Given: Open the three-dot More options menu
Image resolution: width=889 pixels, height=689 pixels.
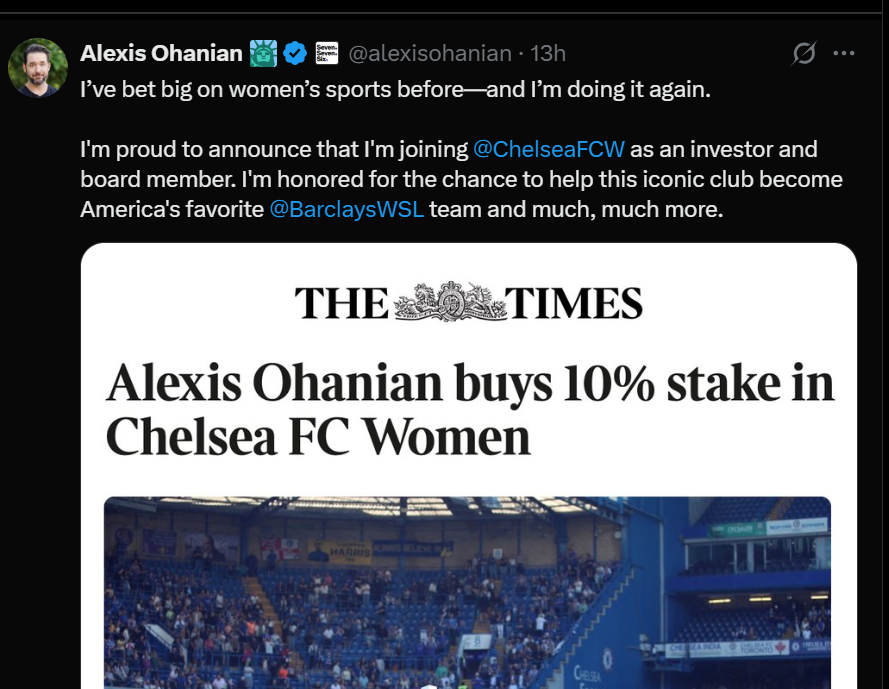Looking at the screenshot, I should [x=844, y=54].
